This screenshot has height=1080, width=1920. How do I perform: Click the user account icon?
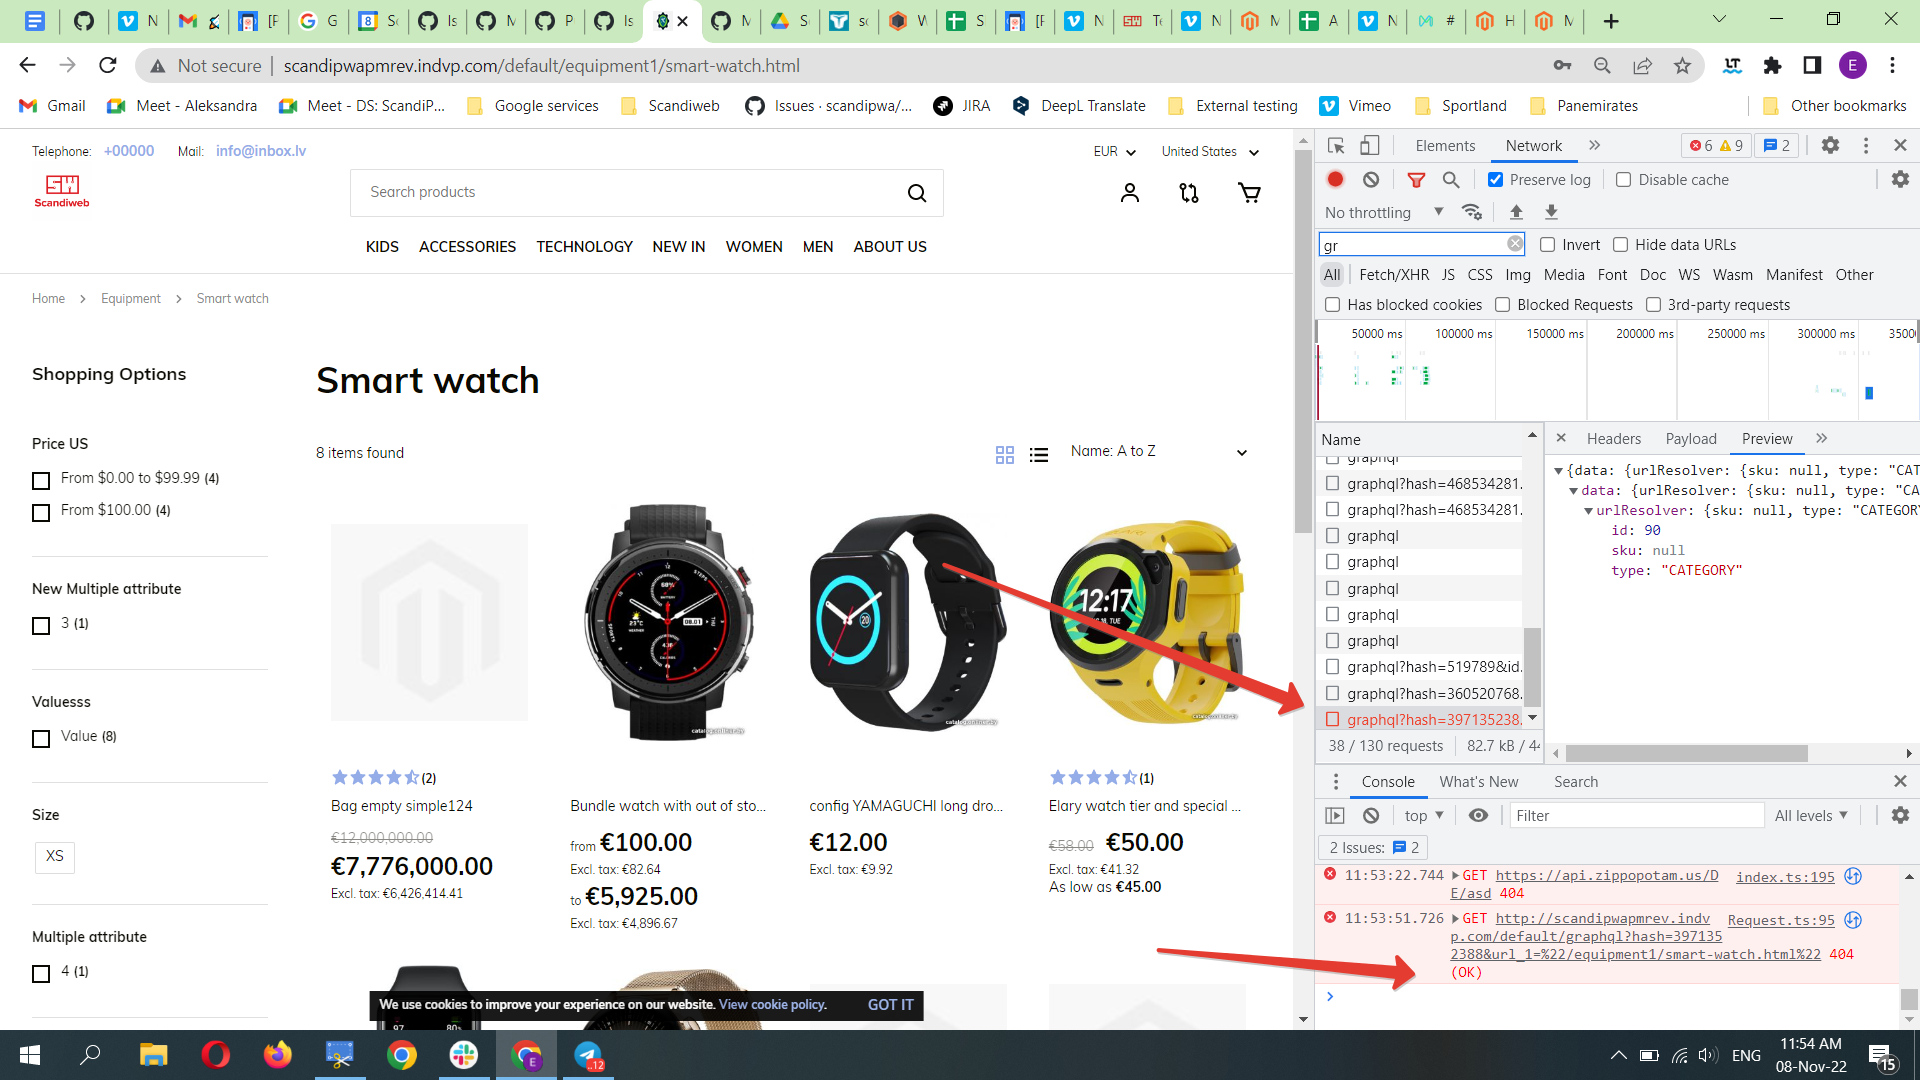1130,193
